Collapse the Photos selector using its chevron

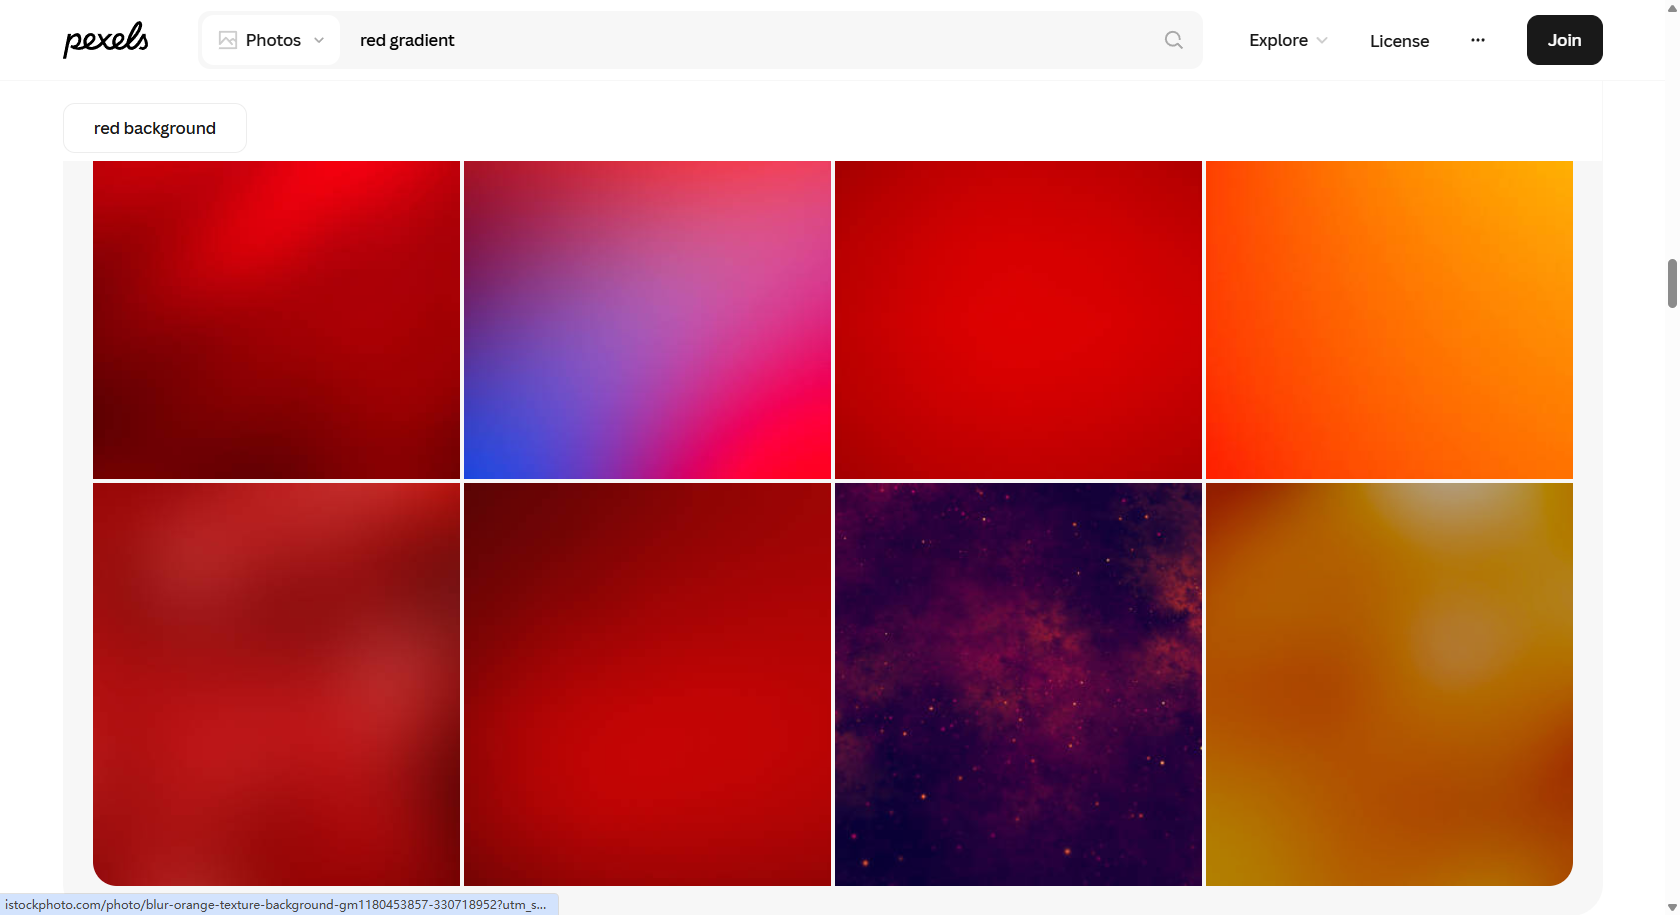click(318, 40)
